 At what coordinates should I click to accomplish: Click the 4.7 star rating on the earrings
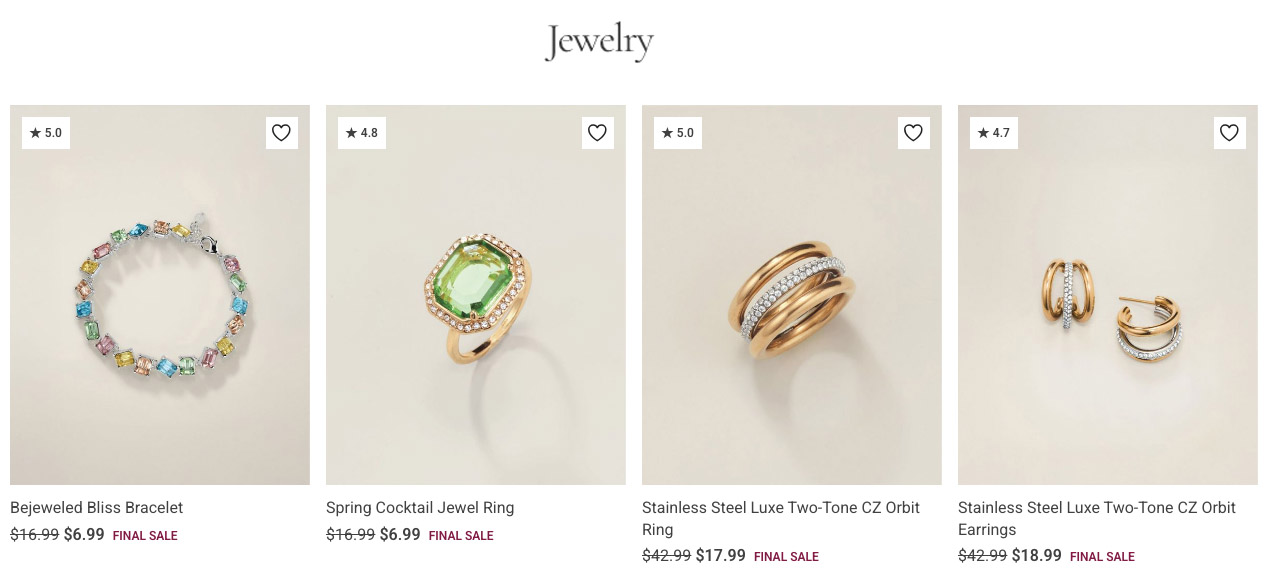pos(993,132)
